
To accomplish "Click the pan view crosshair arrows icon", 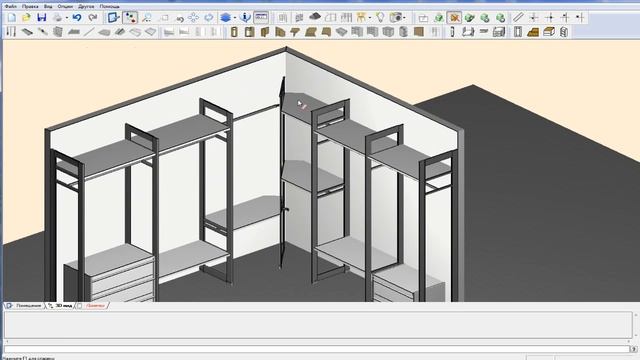I will tap(193, 18).
